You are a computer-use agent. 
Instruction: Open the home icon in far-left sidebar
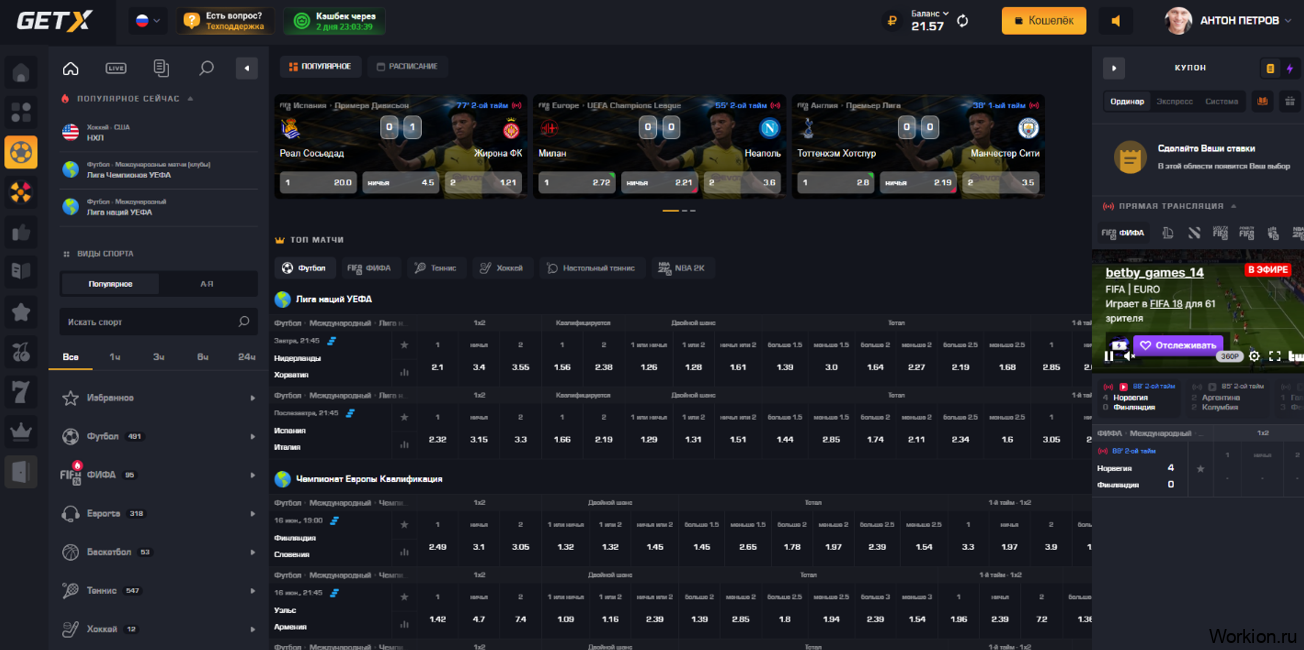pos(20,73)
